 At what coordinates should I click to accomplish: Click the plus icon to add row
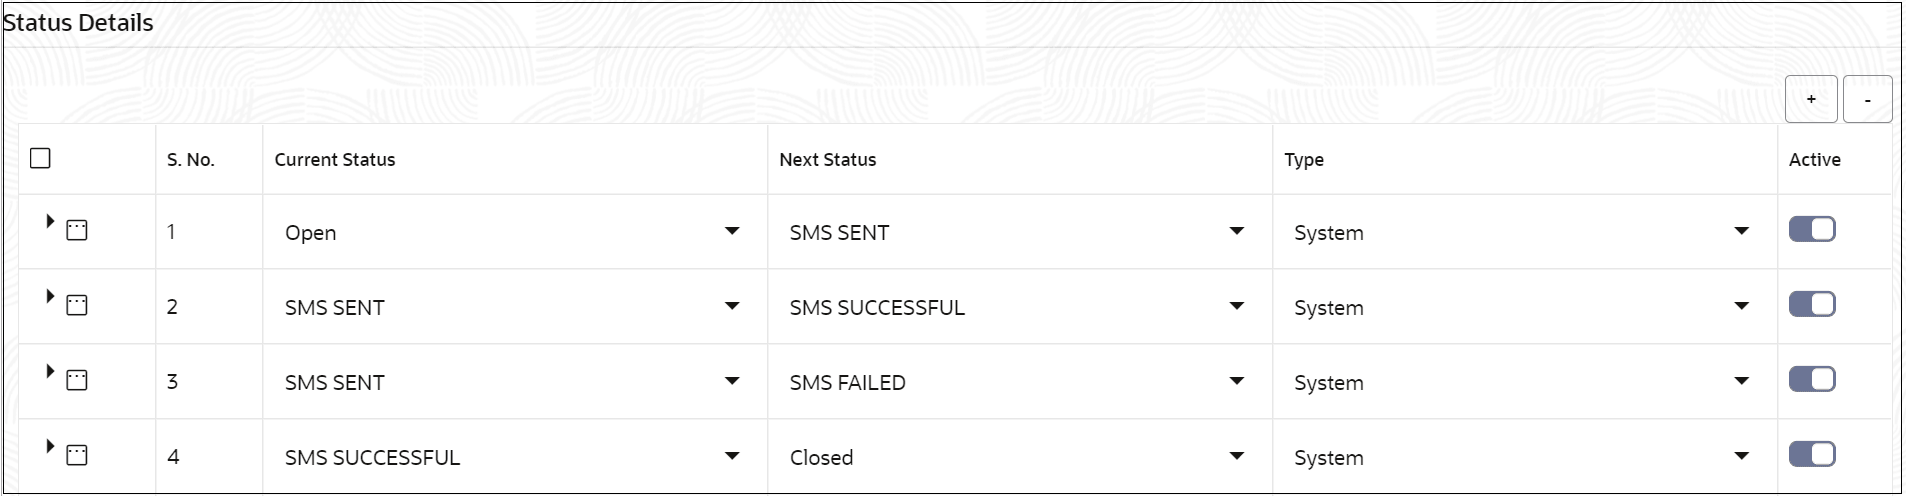coord(1810,99)
